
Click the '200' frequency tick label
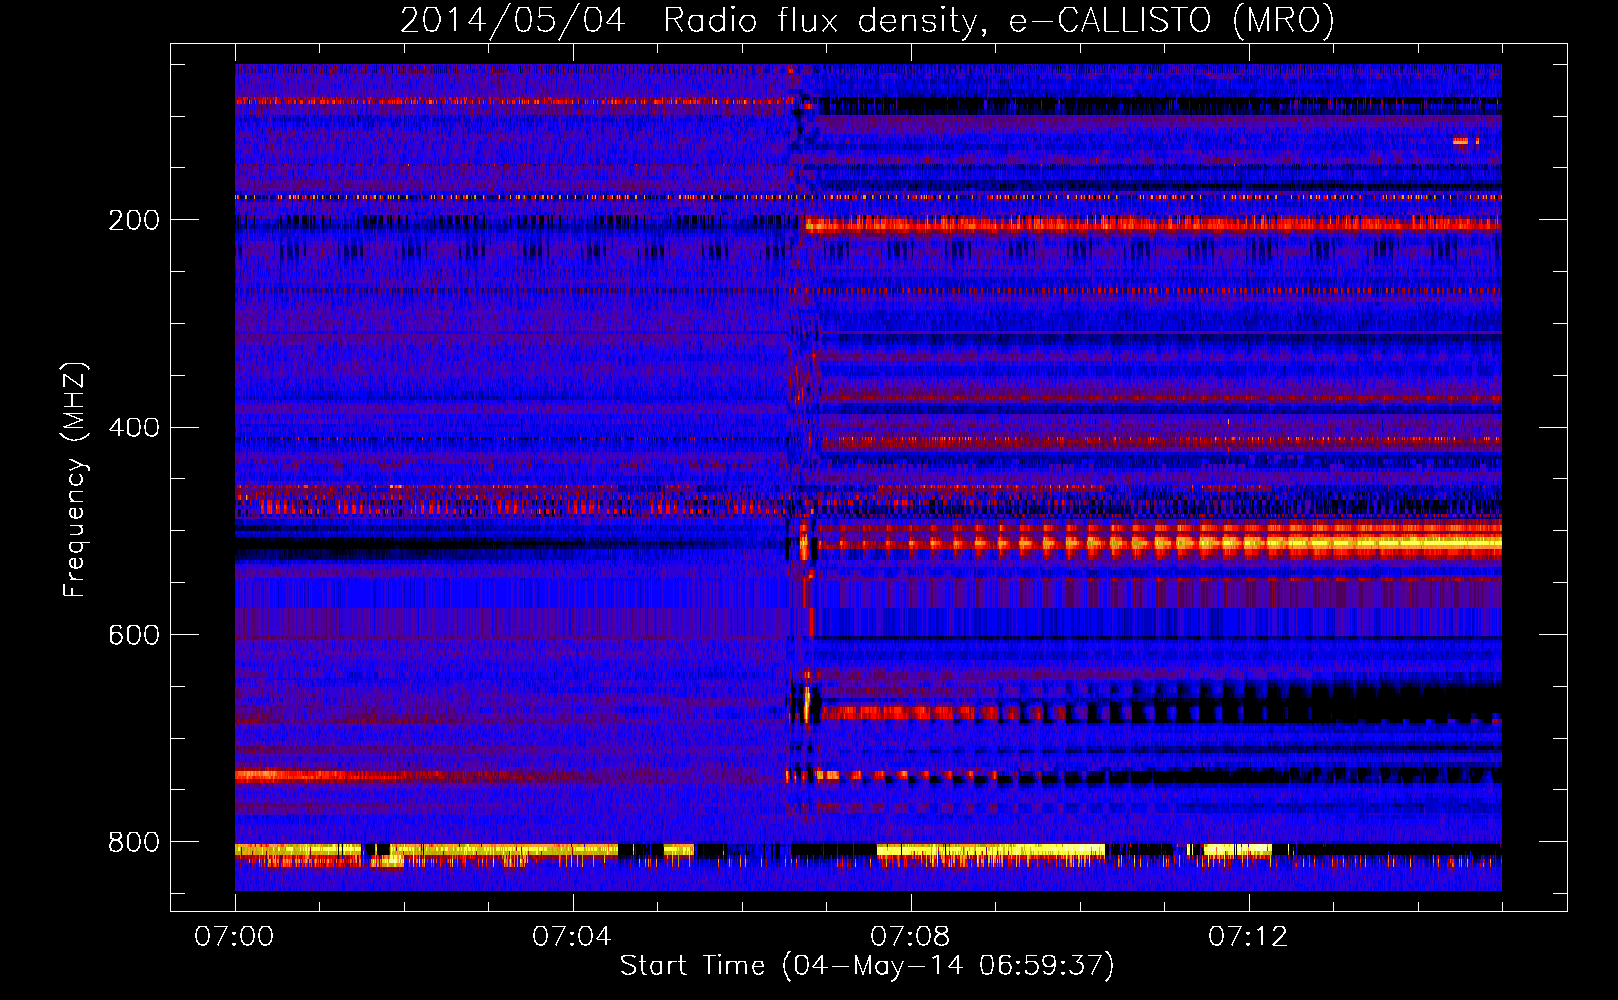134,220
